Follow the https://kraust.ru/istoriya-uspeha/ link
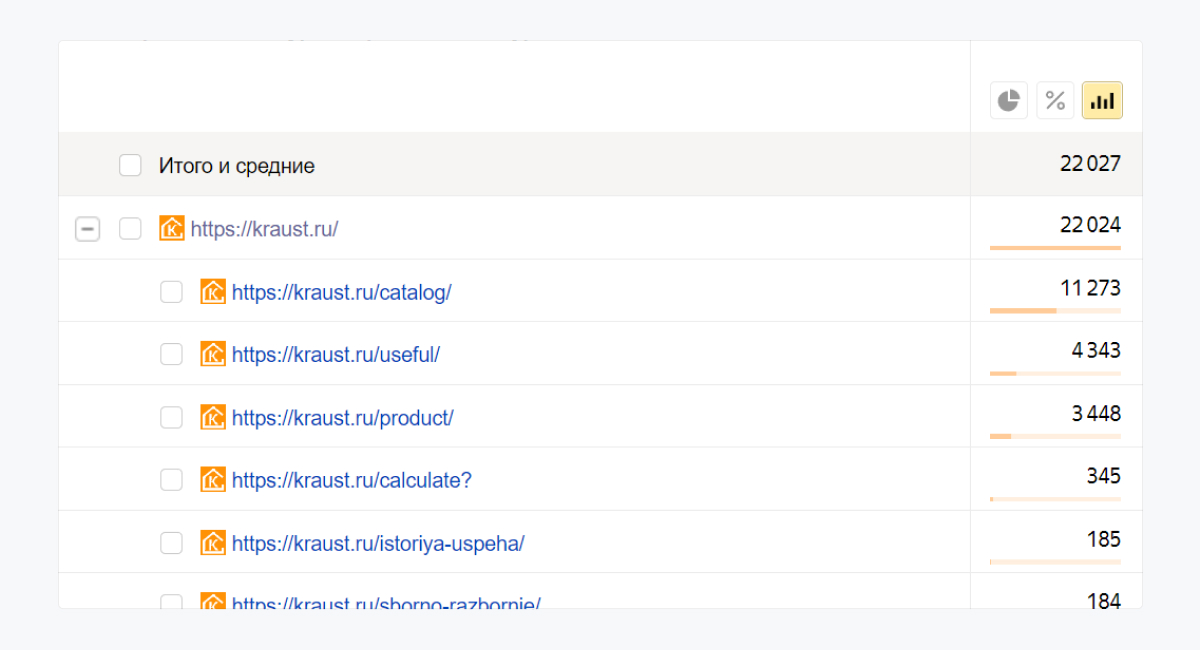Image resolution: width=1200 pixels, height=650 pixels. [x=378, y=543]
